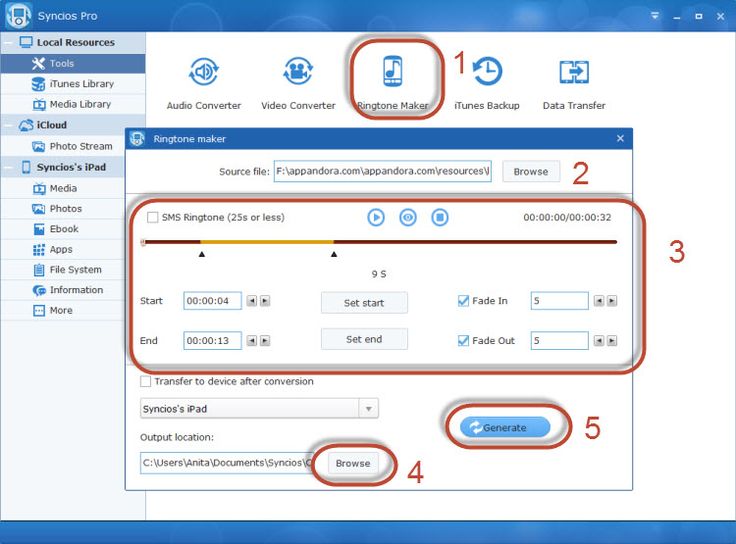Screen dimensions: 736x544
Task: Click the Fade In value field
Action: (560, 301)
